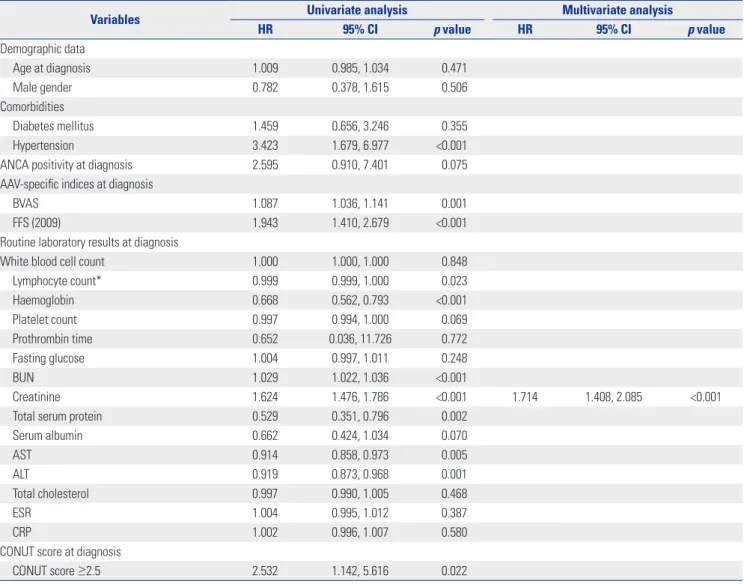Select Prothrombin time row label
The image size is (744, 584).
coord(52,339)
